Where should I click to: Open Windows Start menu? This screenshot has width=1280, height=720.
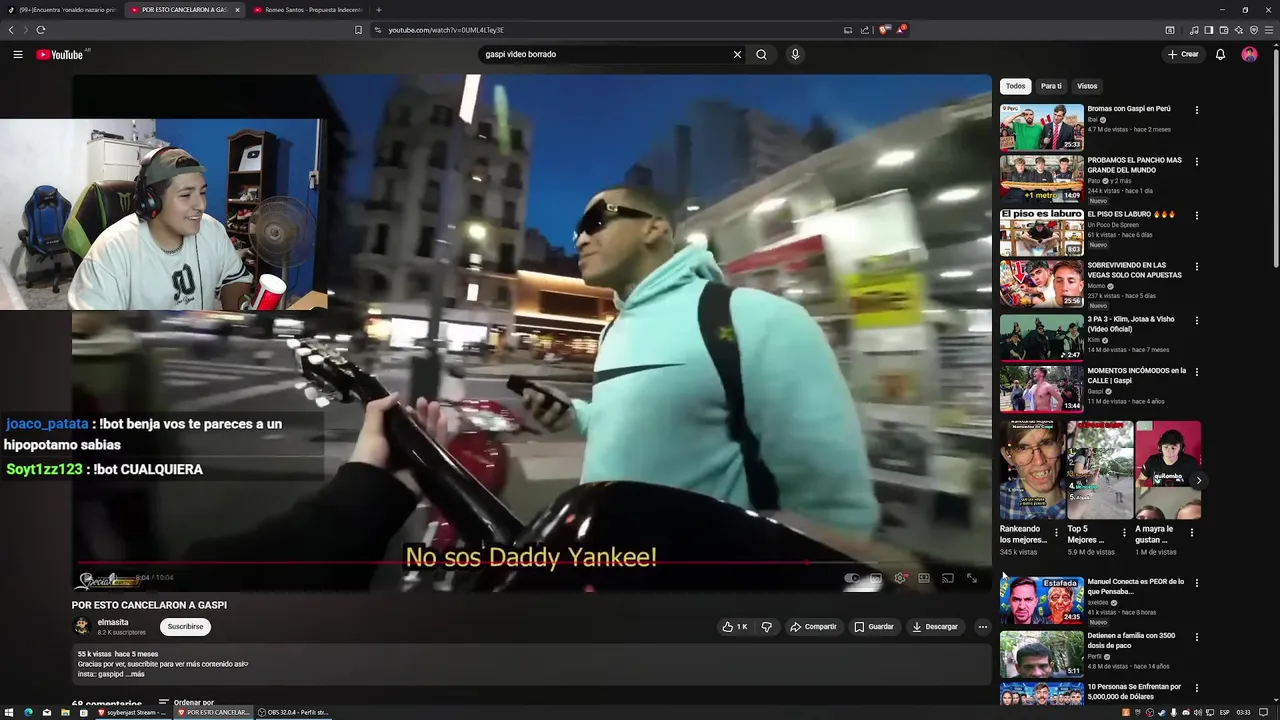[10, 712]
